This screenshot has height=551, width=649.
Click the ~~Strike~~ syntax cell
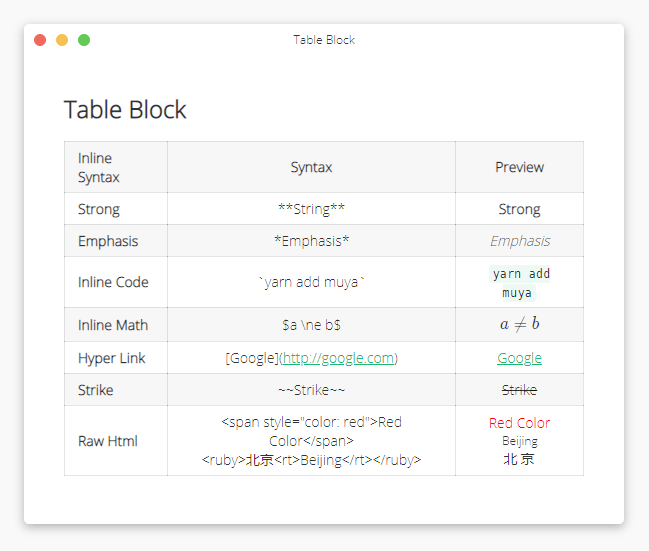point(311,390)
